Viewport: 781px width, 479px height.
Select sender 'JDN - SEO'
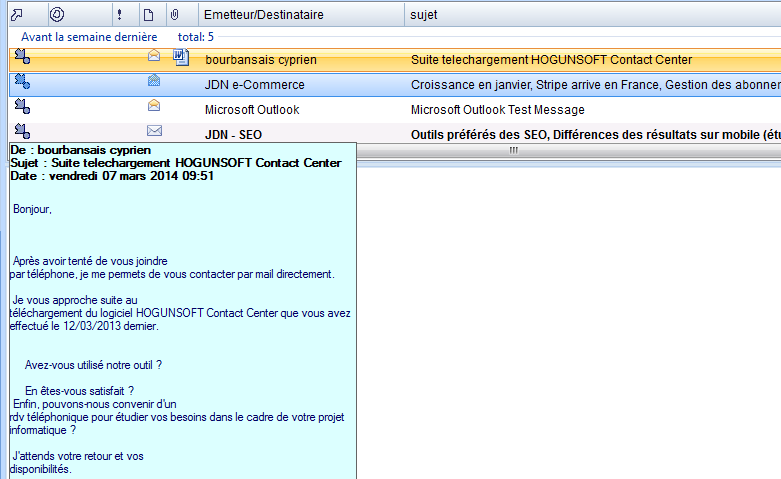click(233, 134)
